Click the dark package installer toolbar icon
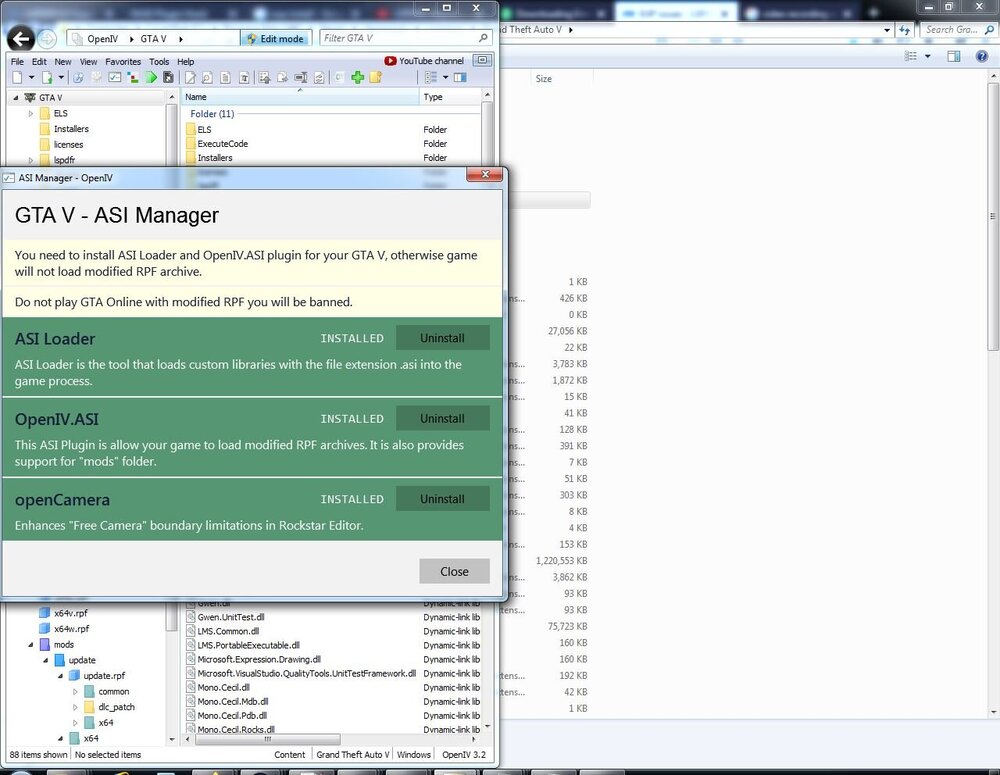Viewport: 1000px width, 775px height. [x=168, y=77]
